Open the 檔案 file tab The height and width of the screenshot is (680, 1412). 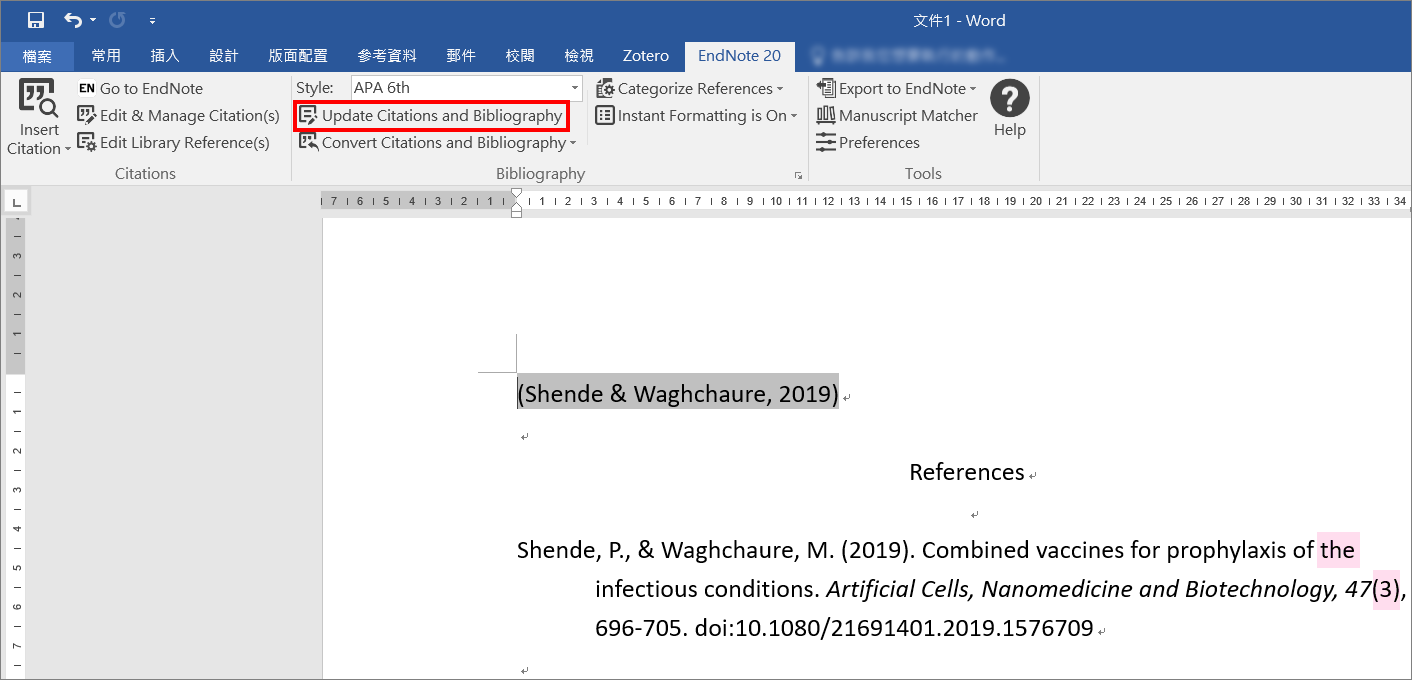click(37, 56)
